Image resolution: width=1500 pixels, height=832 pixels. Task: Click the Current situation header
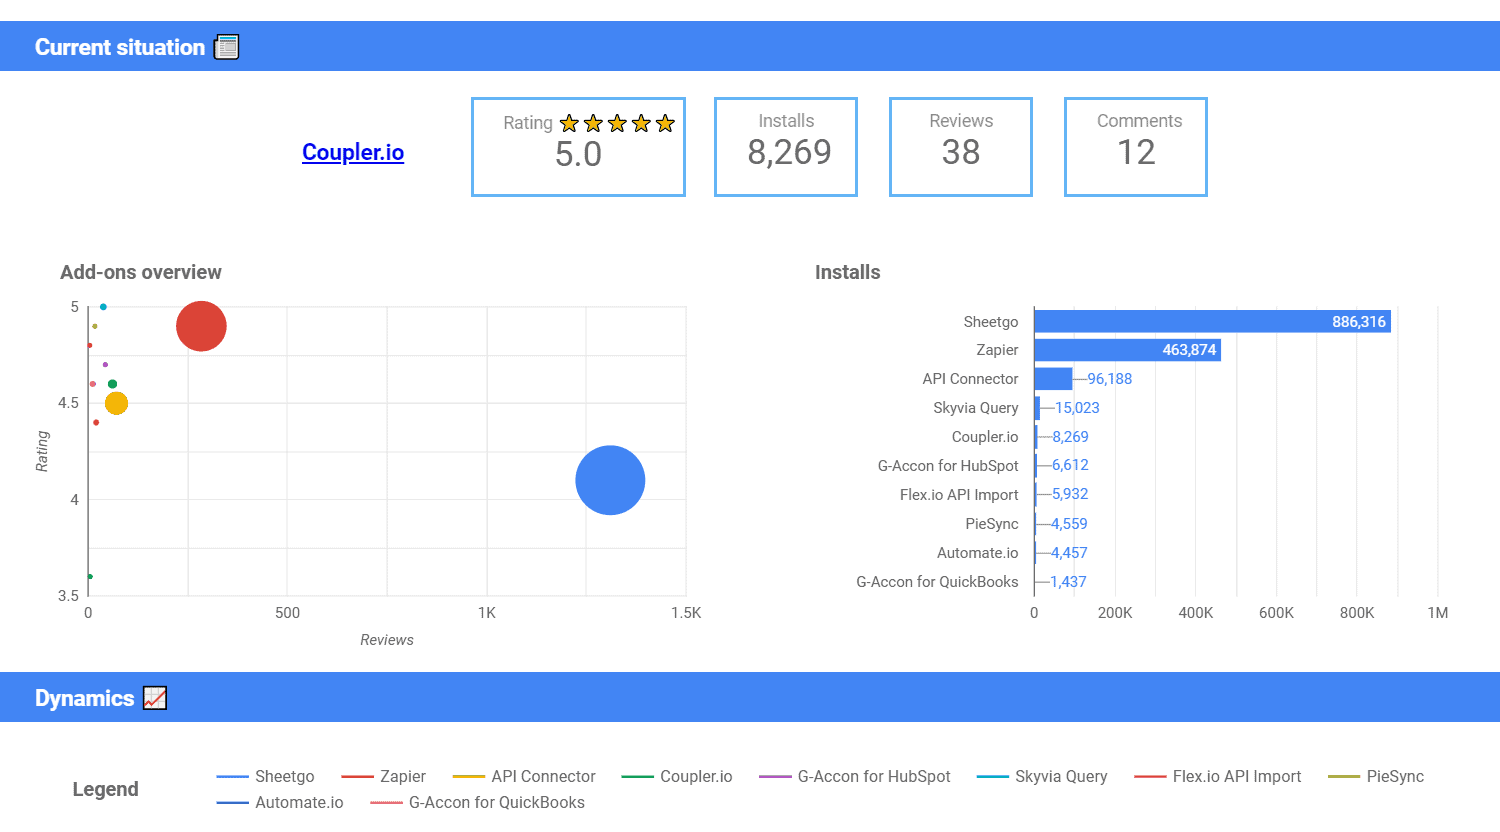point(120,47)
